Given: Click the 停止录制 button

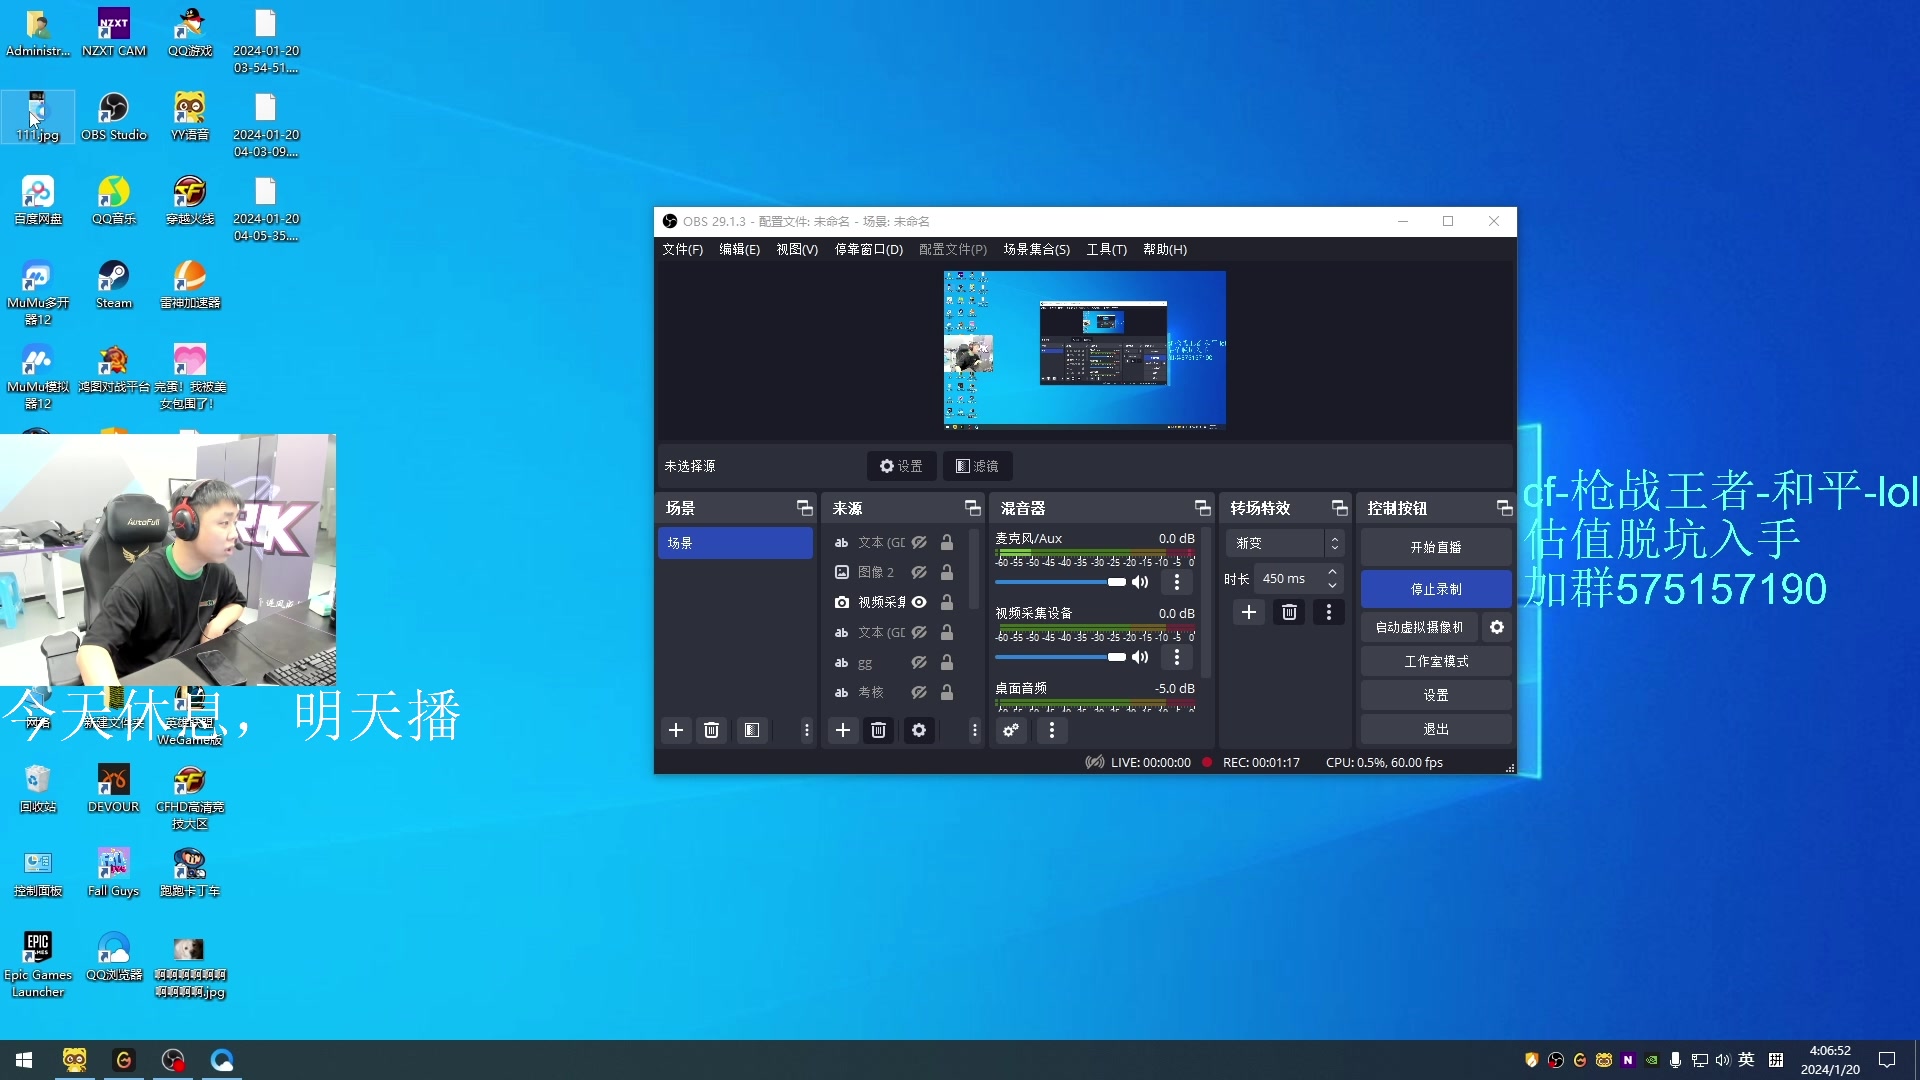Looking at the screenshot, I should click(1436, 589).
